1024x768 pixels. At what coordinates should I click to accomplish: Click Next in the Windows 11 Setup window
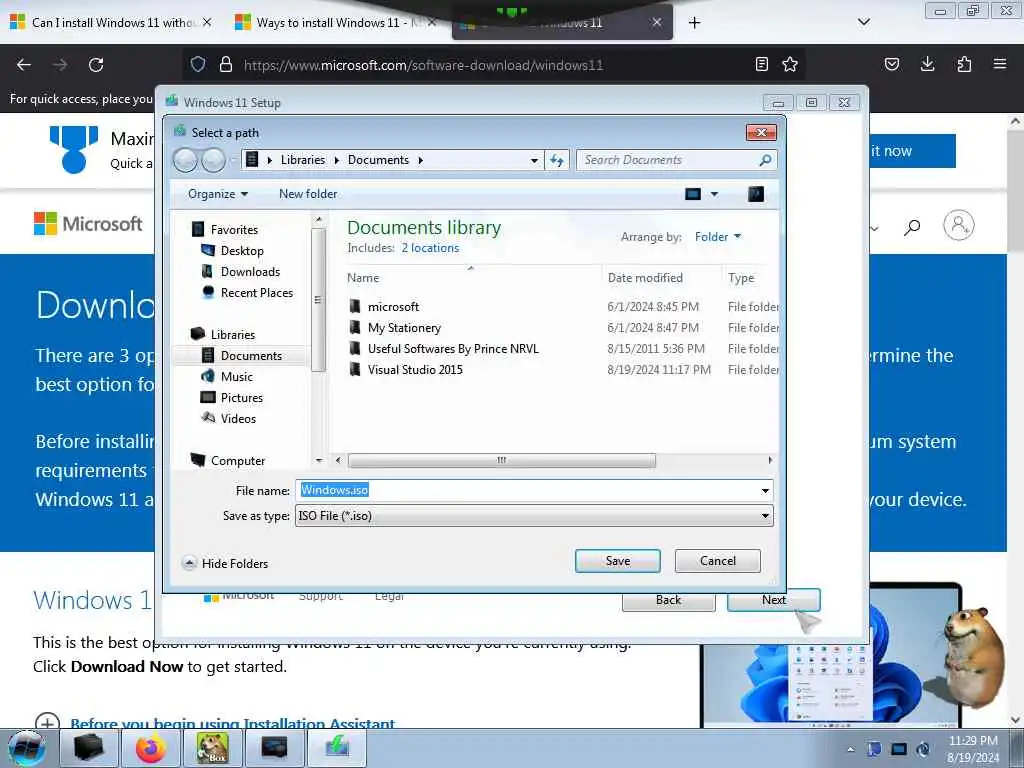pyautogui.click(x=773, y=600)
